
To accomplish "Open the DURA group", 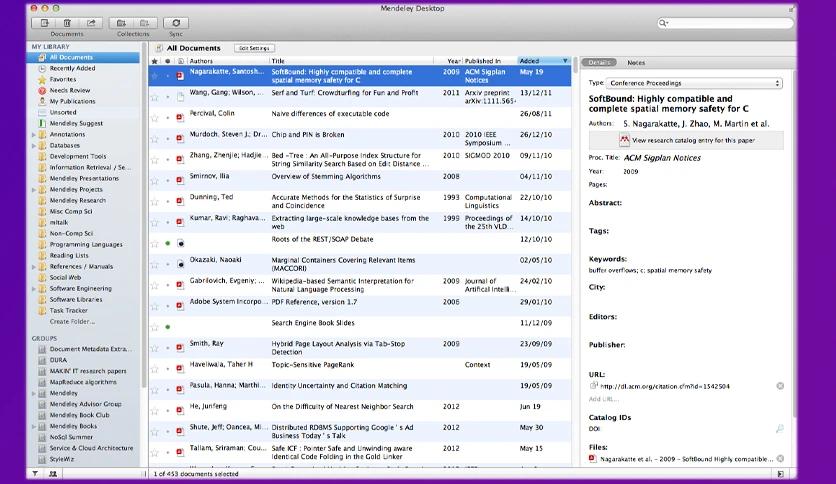I will (58, 360).
